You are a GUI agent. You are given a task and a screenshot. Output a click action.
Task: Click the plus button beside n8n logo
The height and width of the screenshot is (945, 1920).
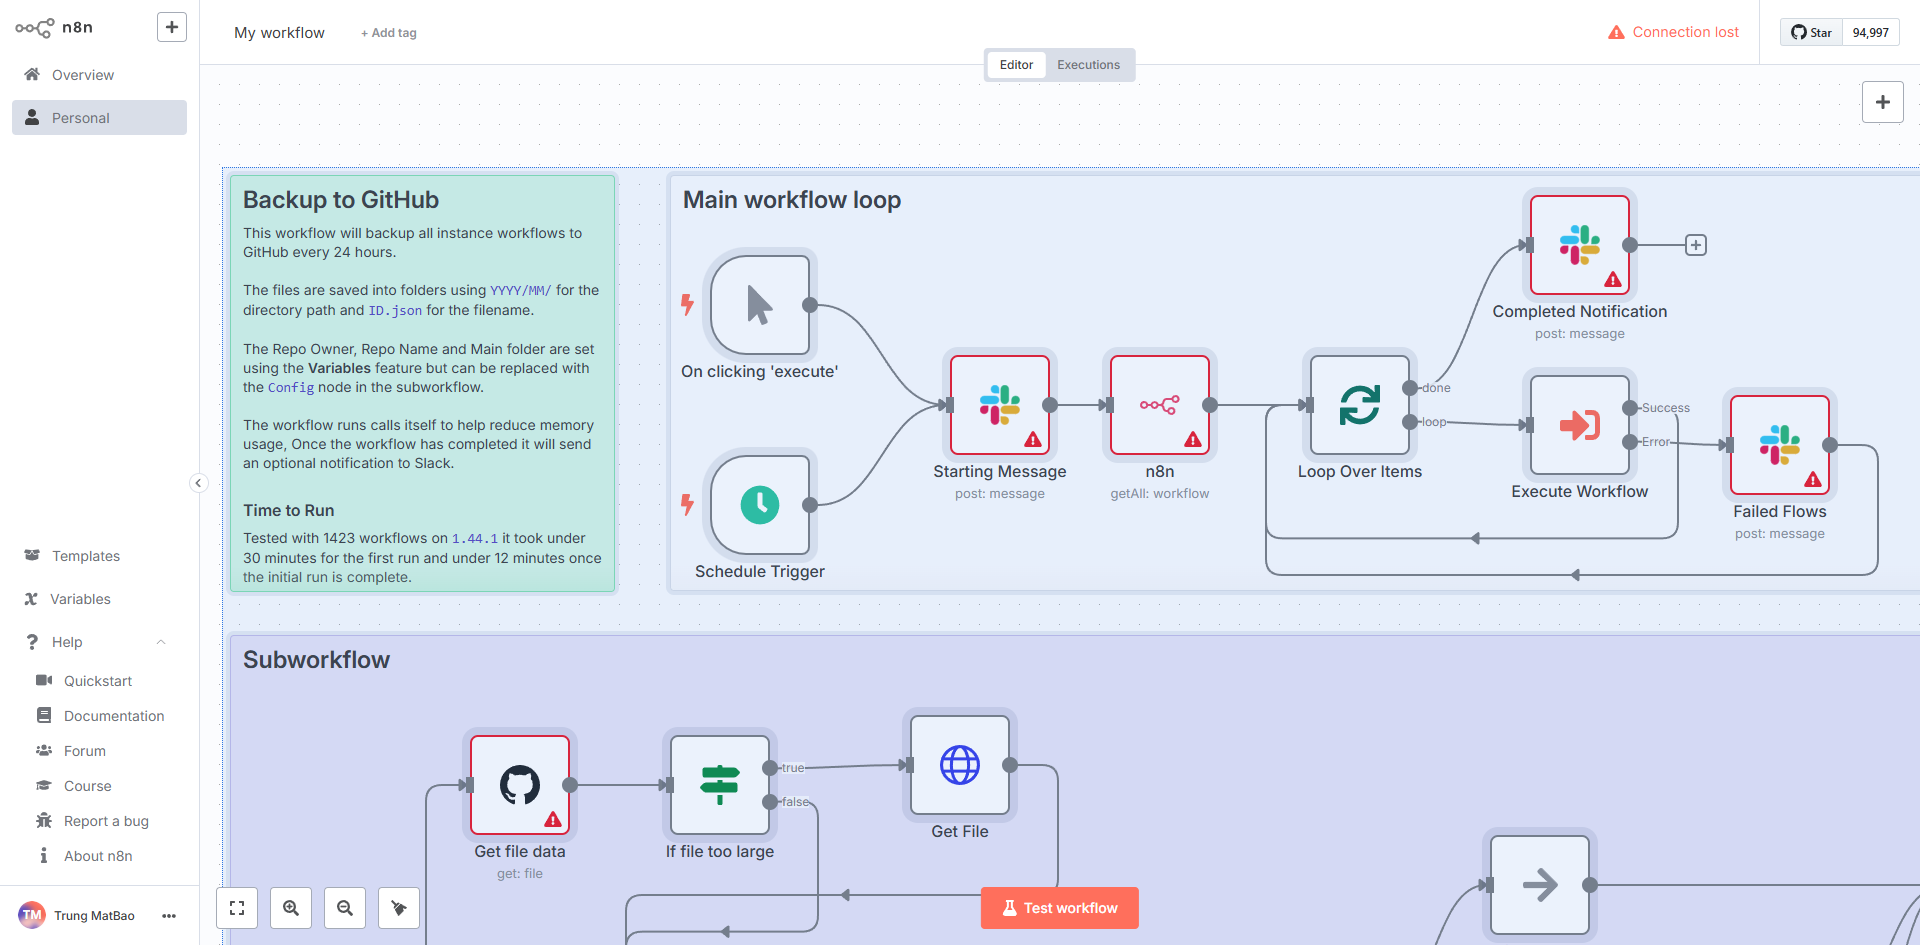point(172,27)
